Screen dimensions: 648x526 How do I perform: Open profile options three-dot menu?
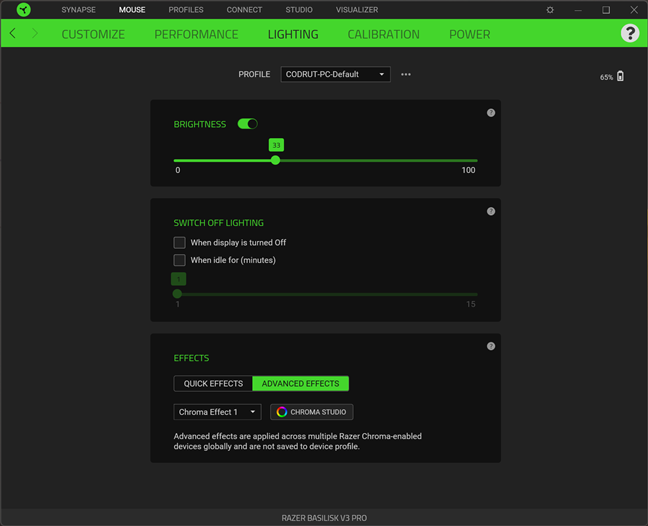[406, 74]
